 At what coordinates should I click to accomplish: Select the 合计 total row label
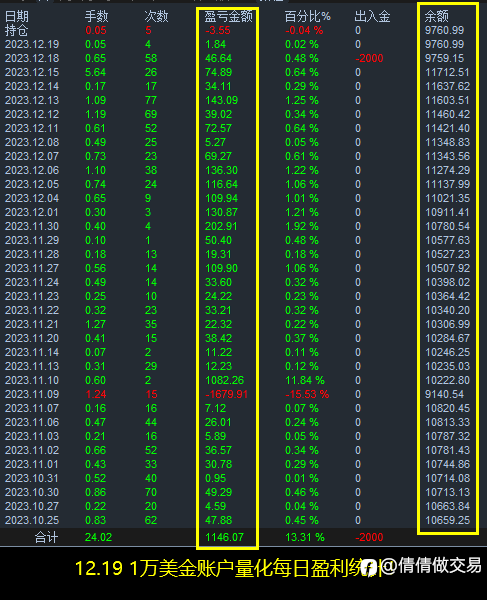(46, 537)
